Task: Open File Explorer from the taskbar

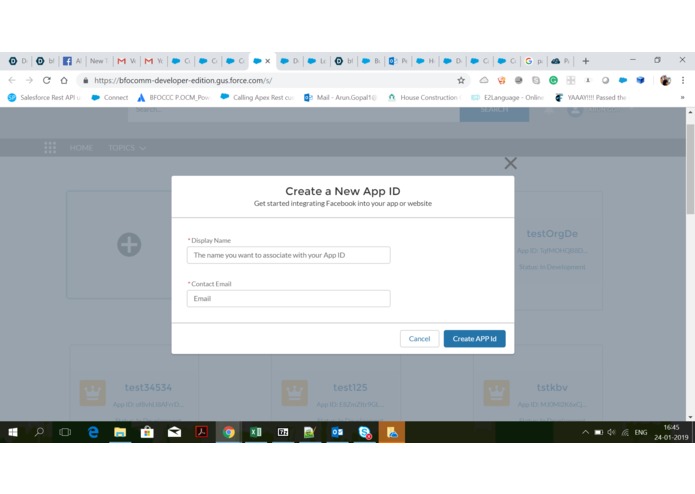Action: tap(120, 432)
